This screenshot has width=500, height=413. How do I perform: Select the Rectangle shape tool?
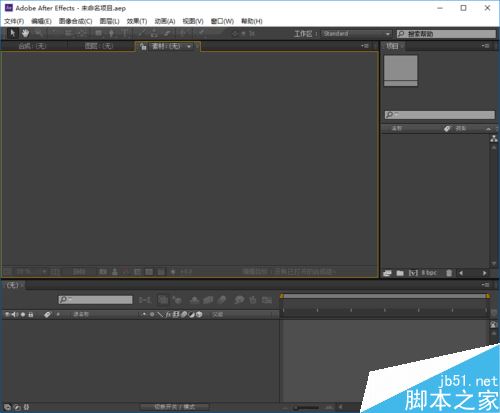(98, 33)
